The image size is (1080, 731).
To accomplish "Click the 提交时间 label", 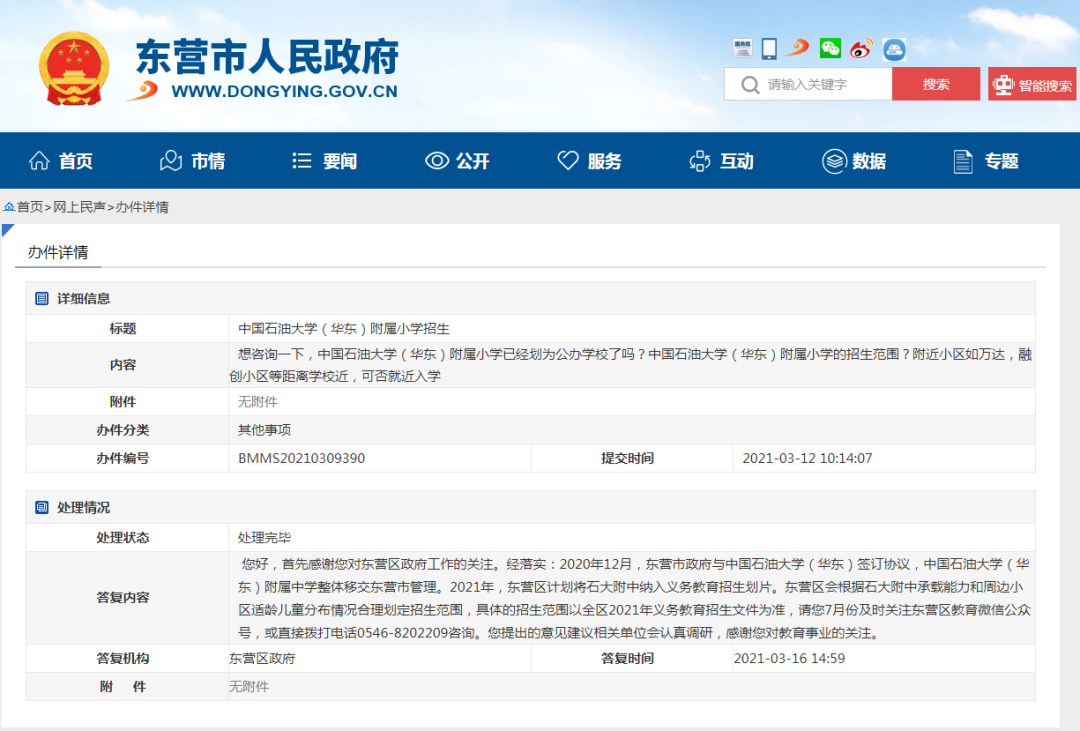I will pos(627,458).
